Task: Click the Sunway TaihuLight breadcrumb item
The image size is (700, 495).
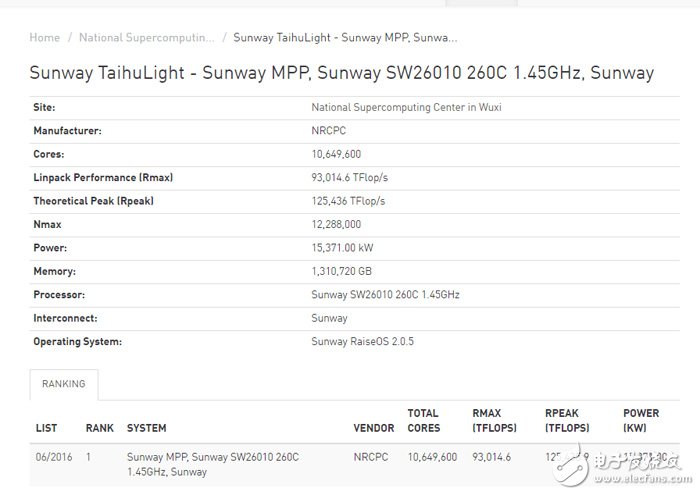Action: click(x=345, y=38)
